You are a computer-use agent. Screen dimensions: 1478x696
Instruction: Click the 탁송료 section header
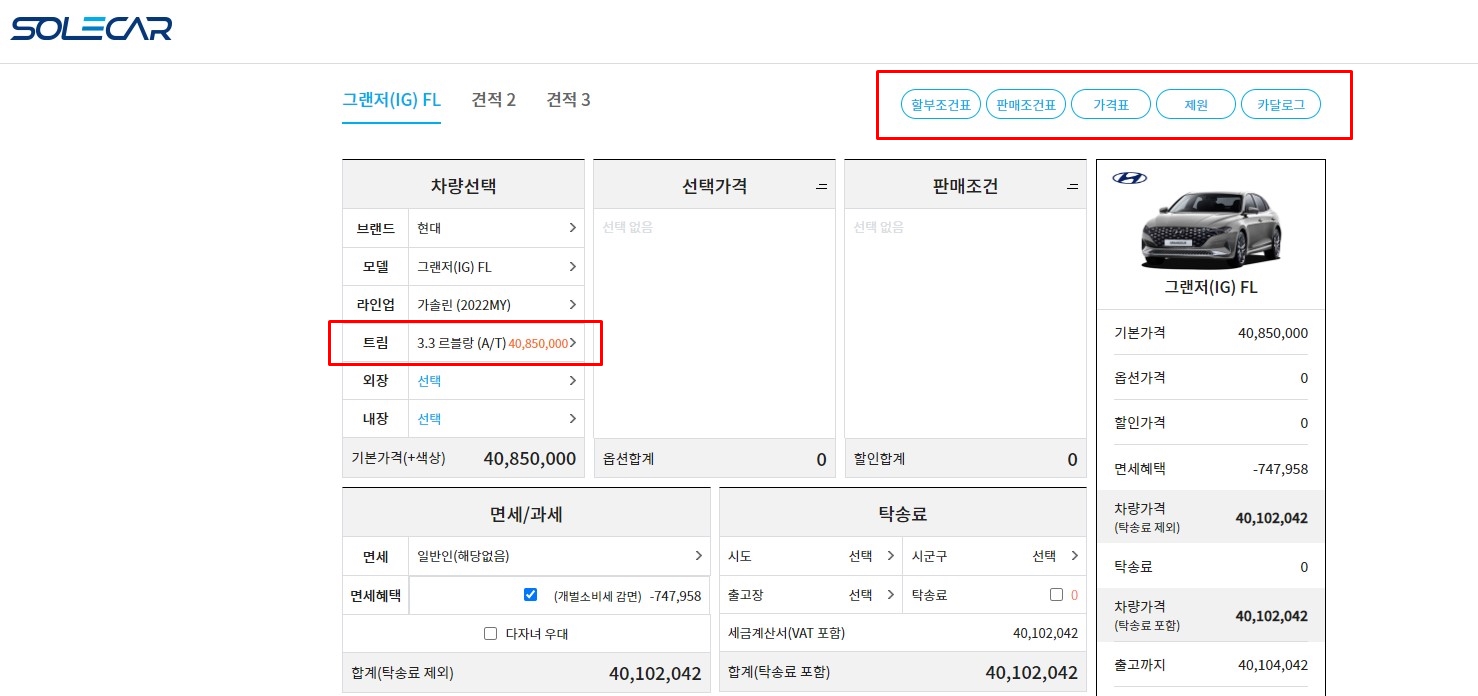tap(903, 513)
